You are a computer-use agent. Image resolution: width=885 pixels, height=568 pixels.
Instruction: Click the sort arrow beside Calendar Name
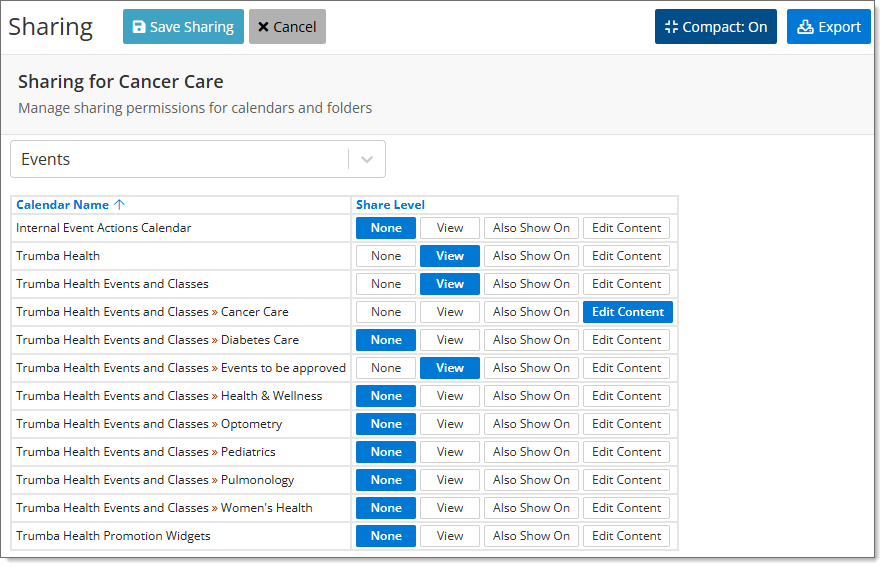(x=120, y=205)
